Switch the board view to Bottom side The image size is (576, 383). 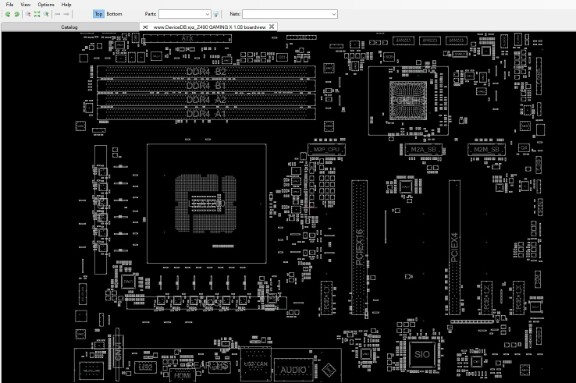pos(114,14)
